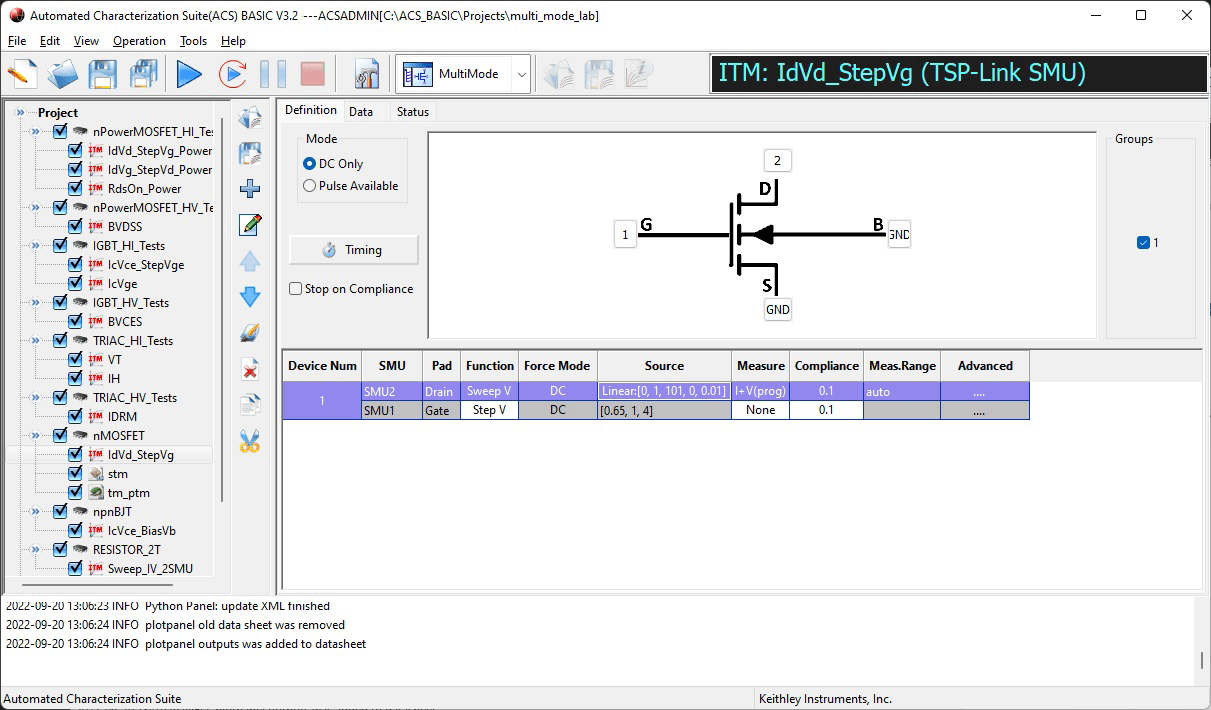
Task: Switch to the Status tab
Action: click(413, 112)
